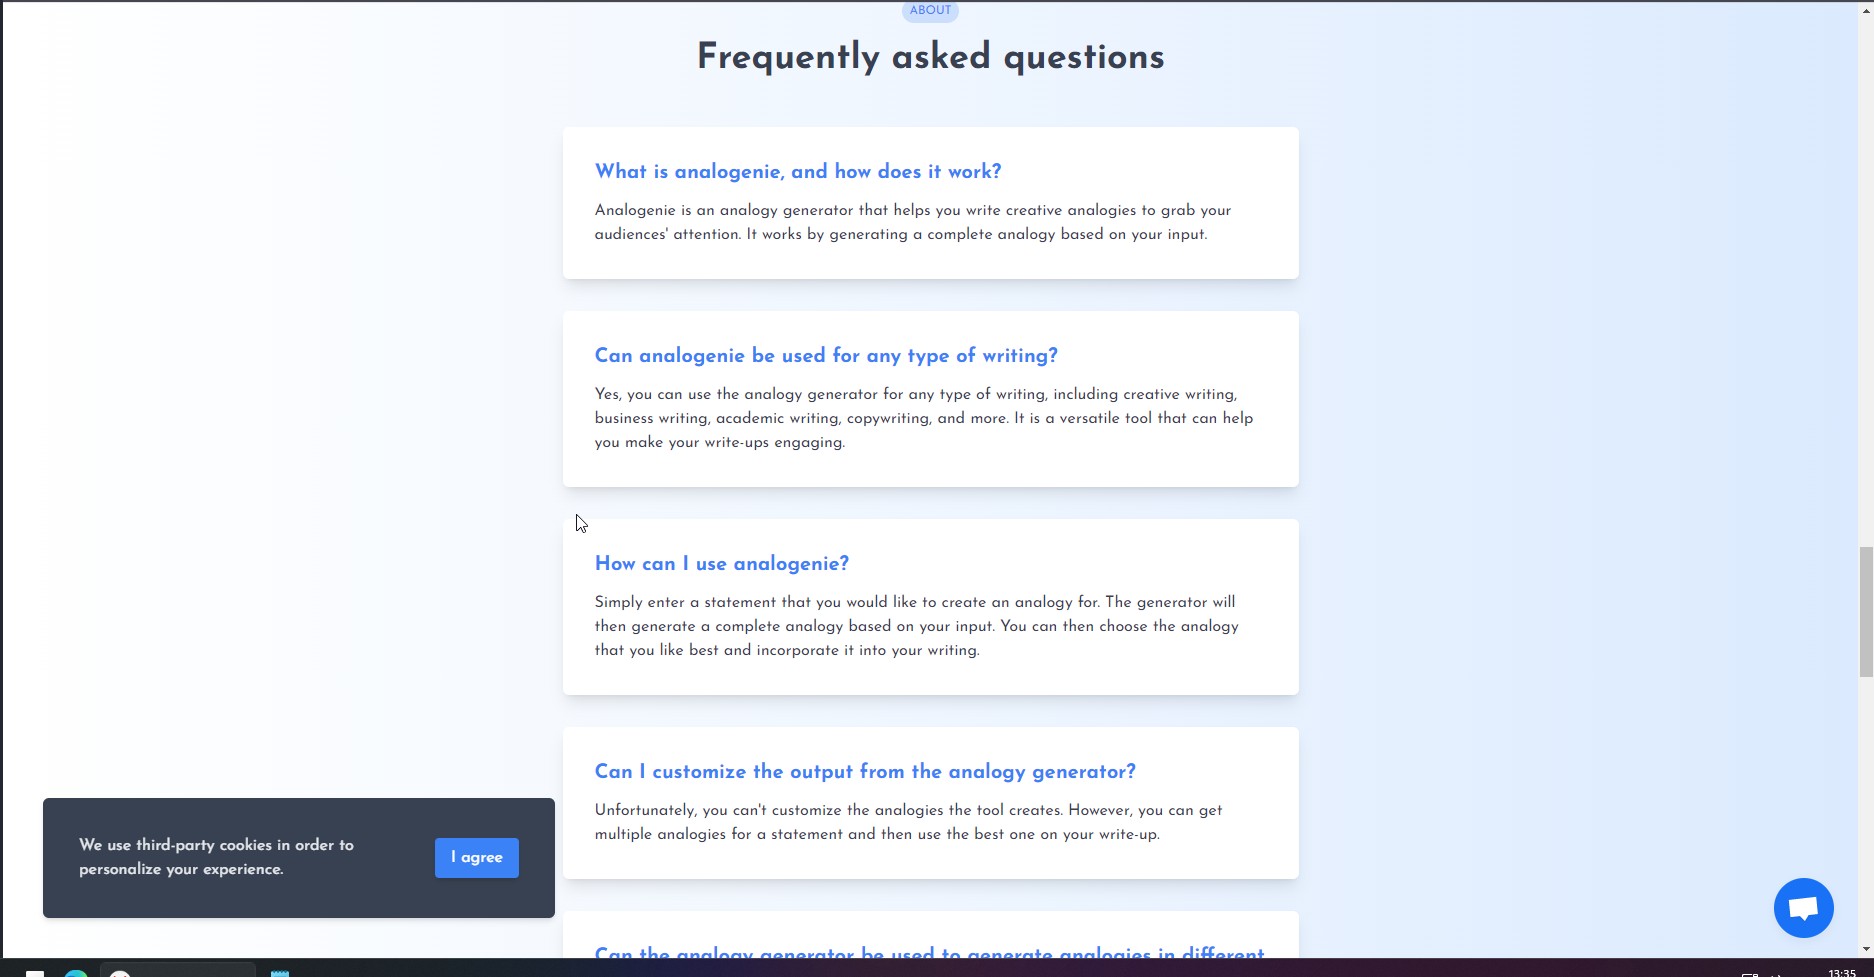Click the answer text starting 'Simply enter a statement'
Image resolution: width=1874 pixels, height=977 pixels.
pos(917,626)
